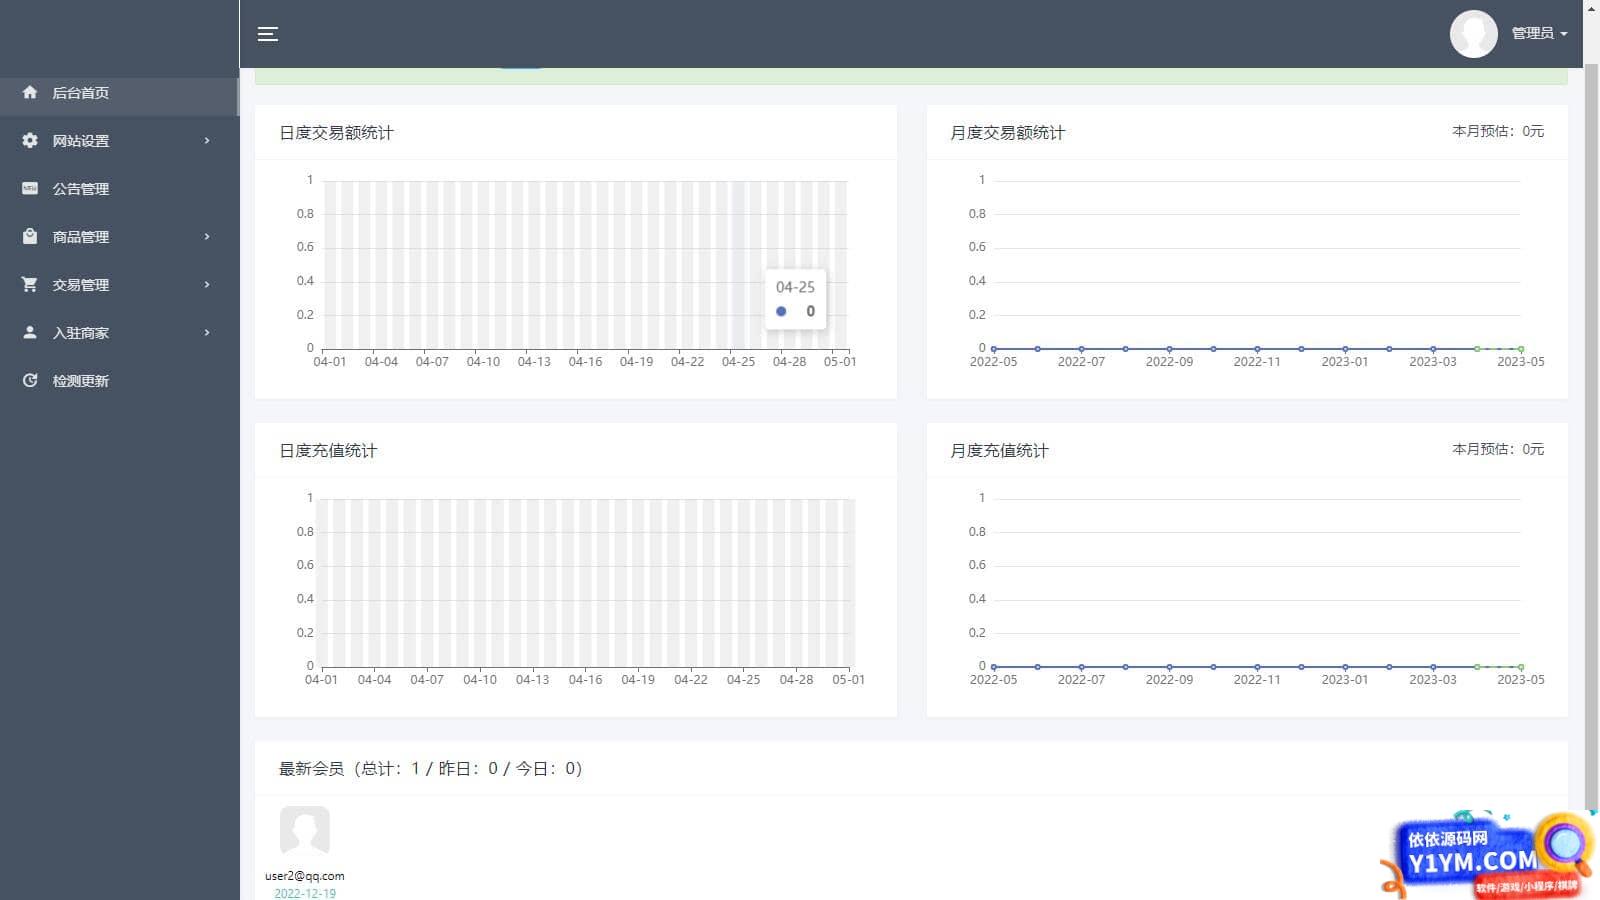Screen dimensions: 1600x900
Task: Expand the 交易管理 chevron
Action: (207, 284)
